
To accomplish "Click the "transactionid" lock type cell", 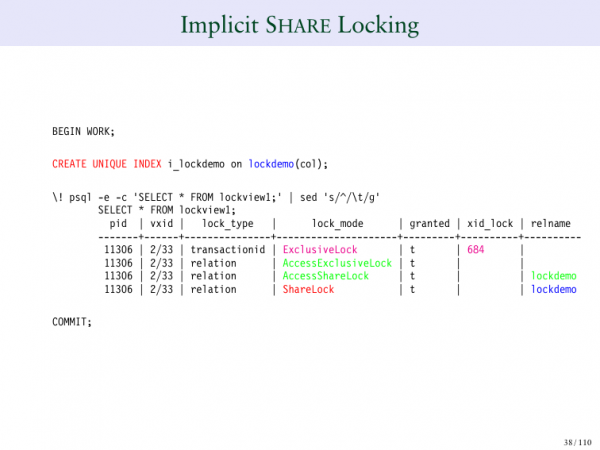I will pyautogui.click(x=228, y=249).
